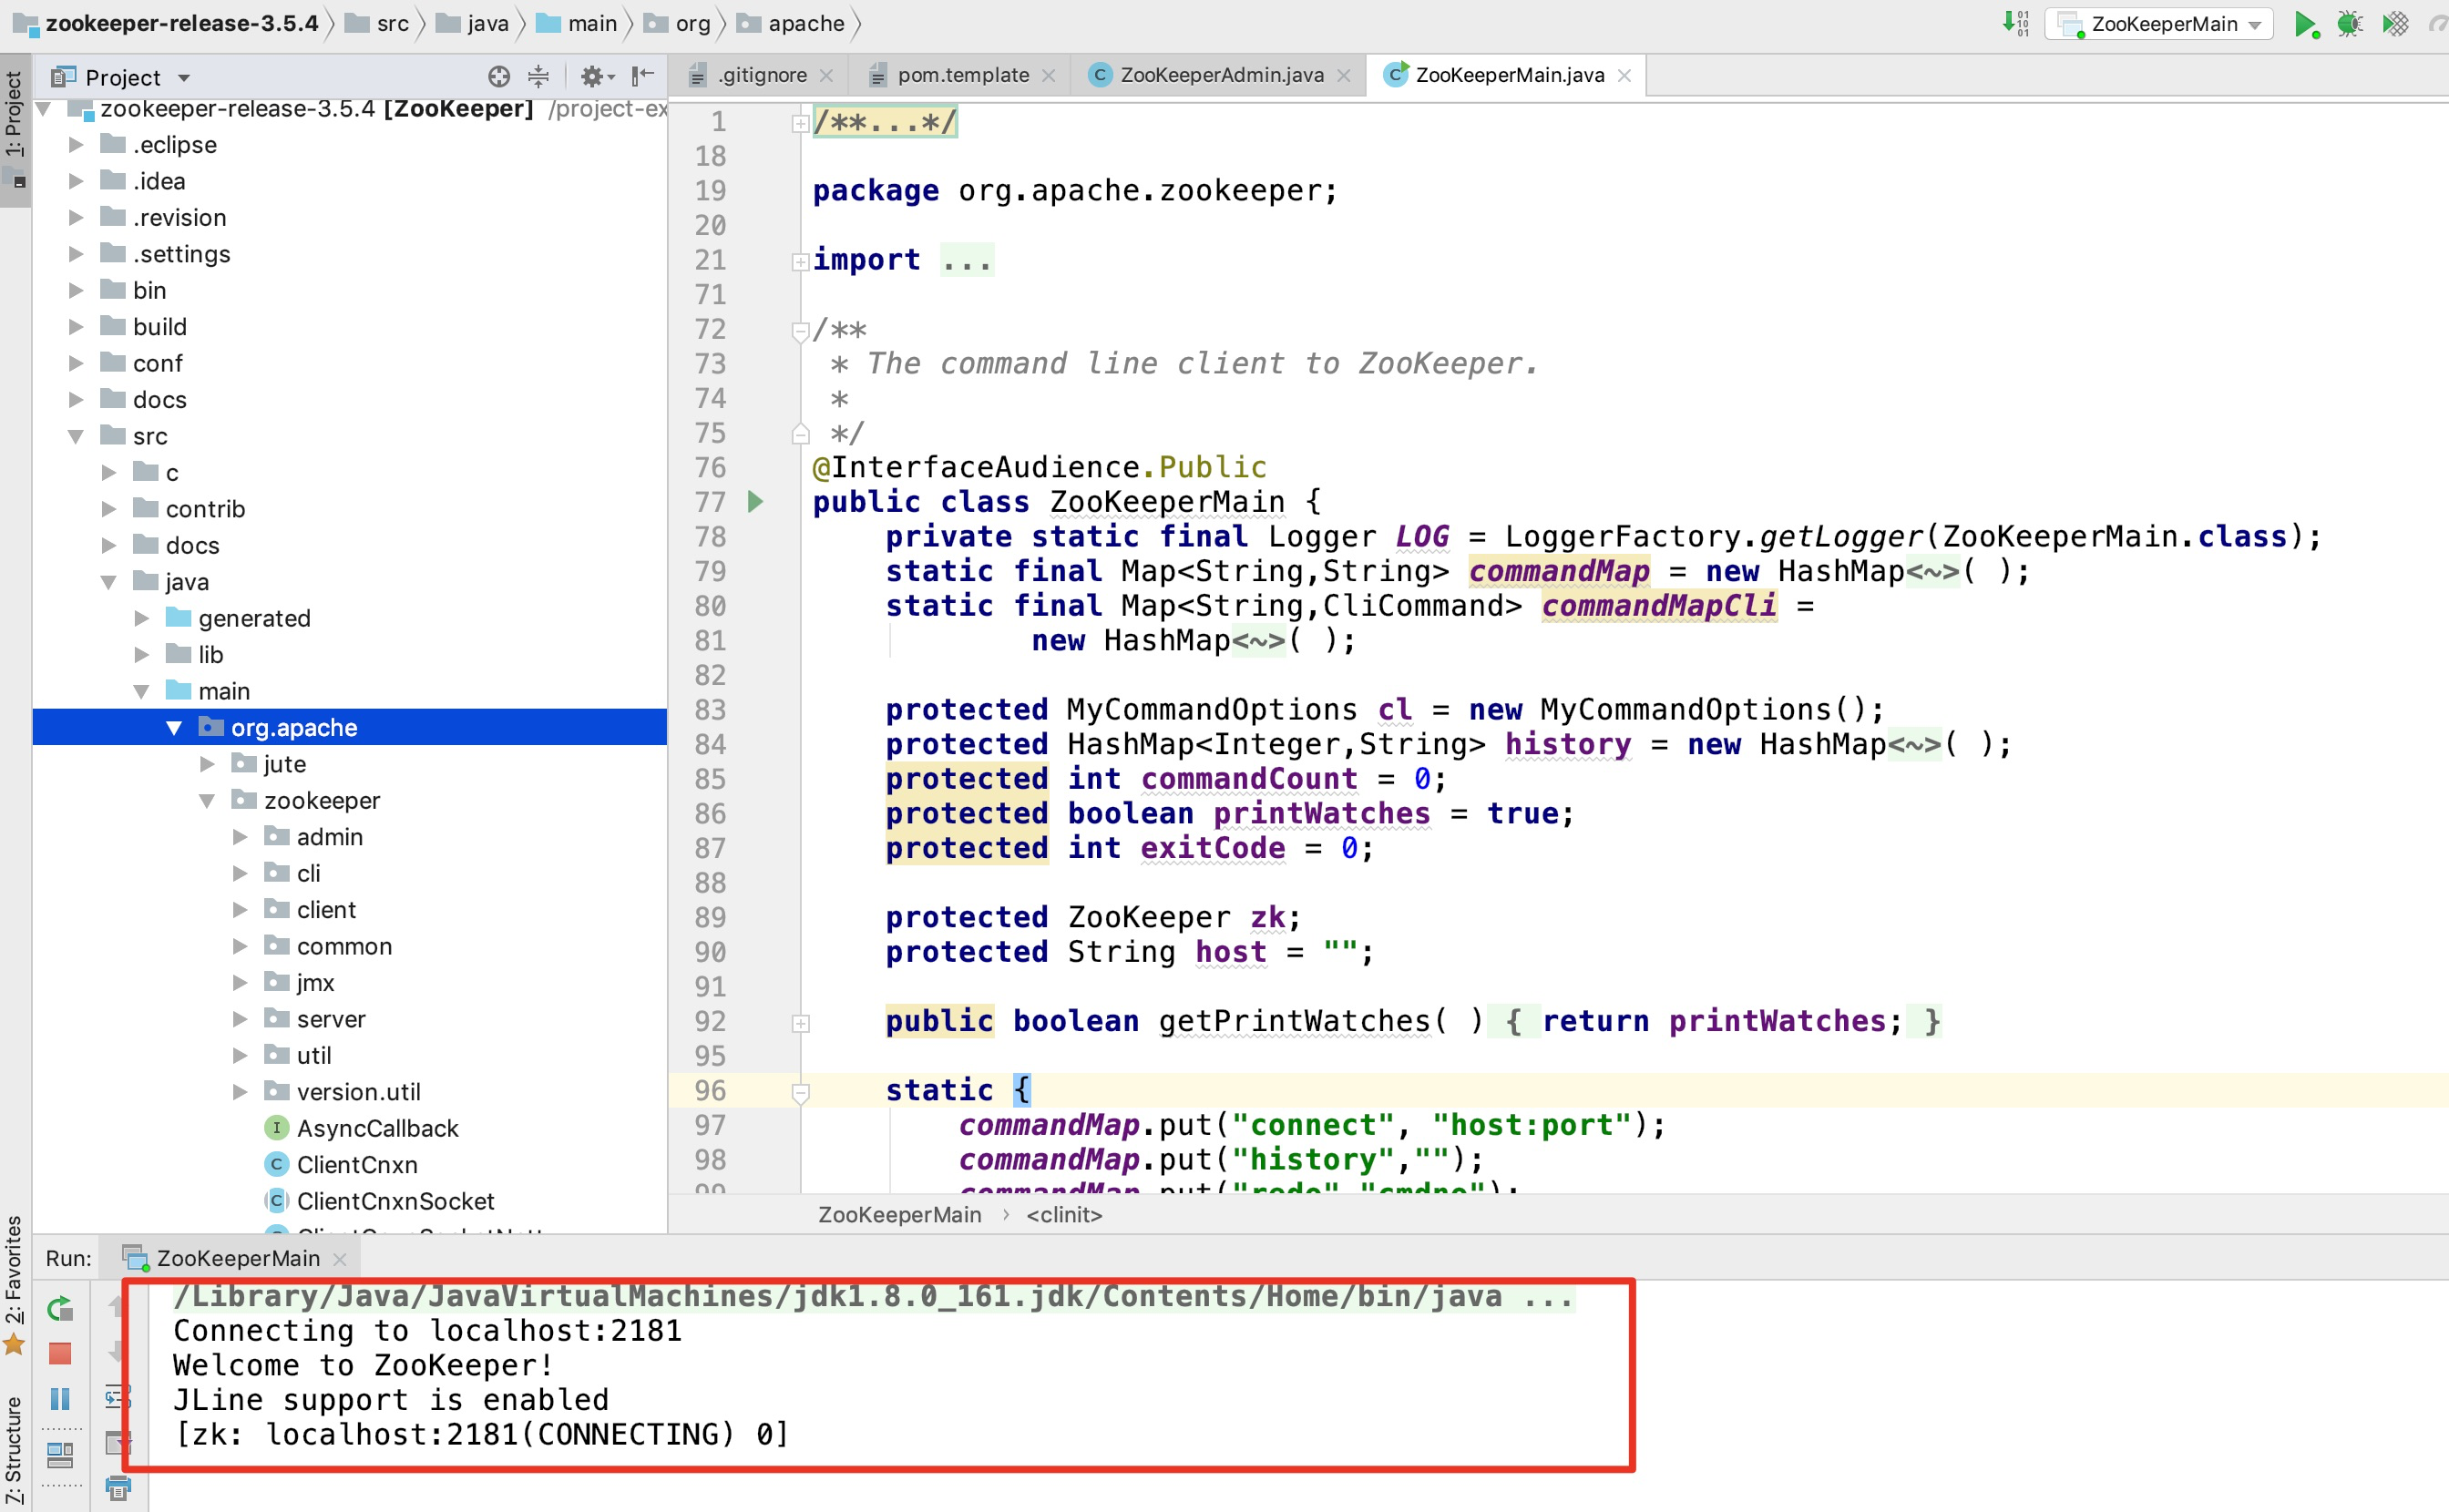Click scroll from source target icon
This screenshot has height=1512, width=2449.
coord(498,76)
